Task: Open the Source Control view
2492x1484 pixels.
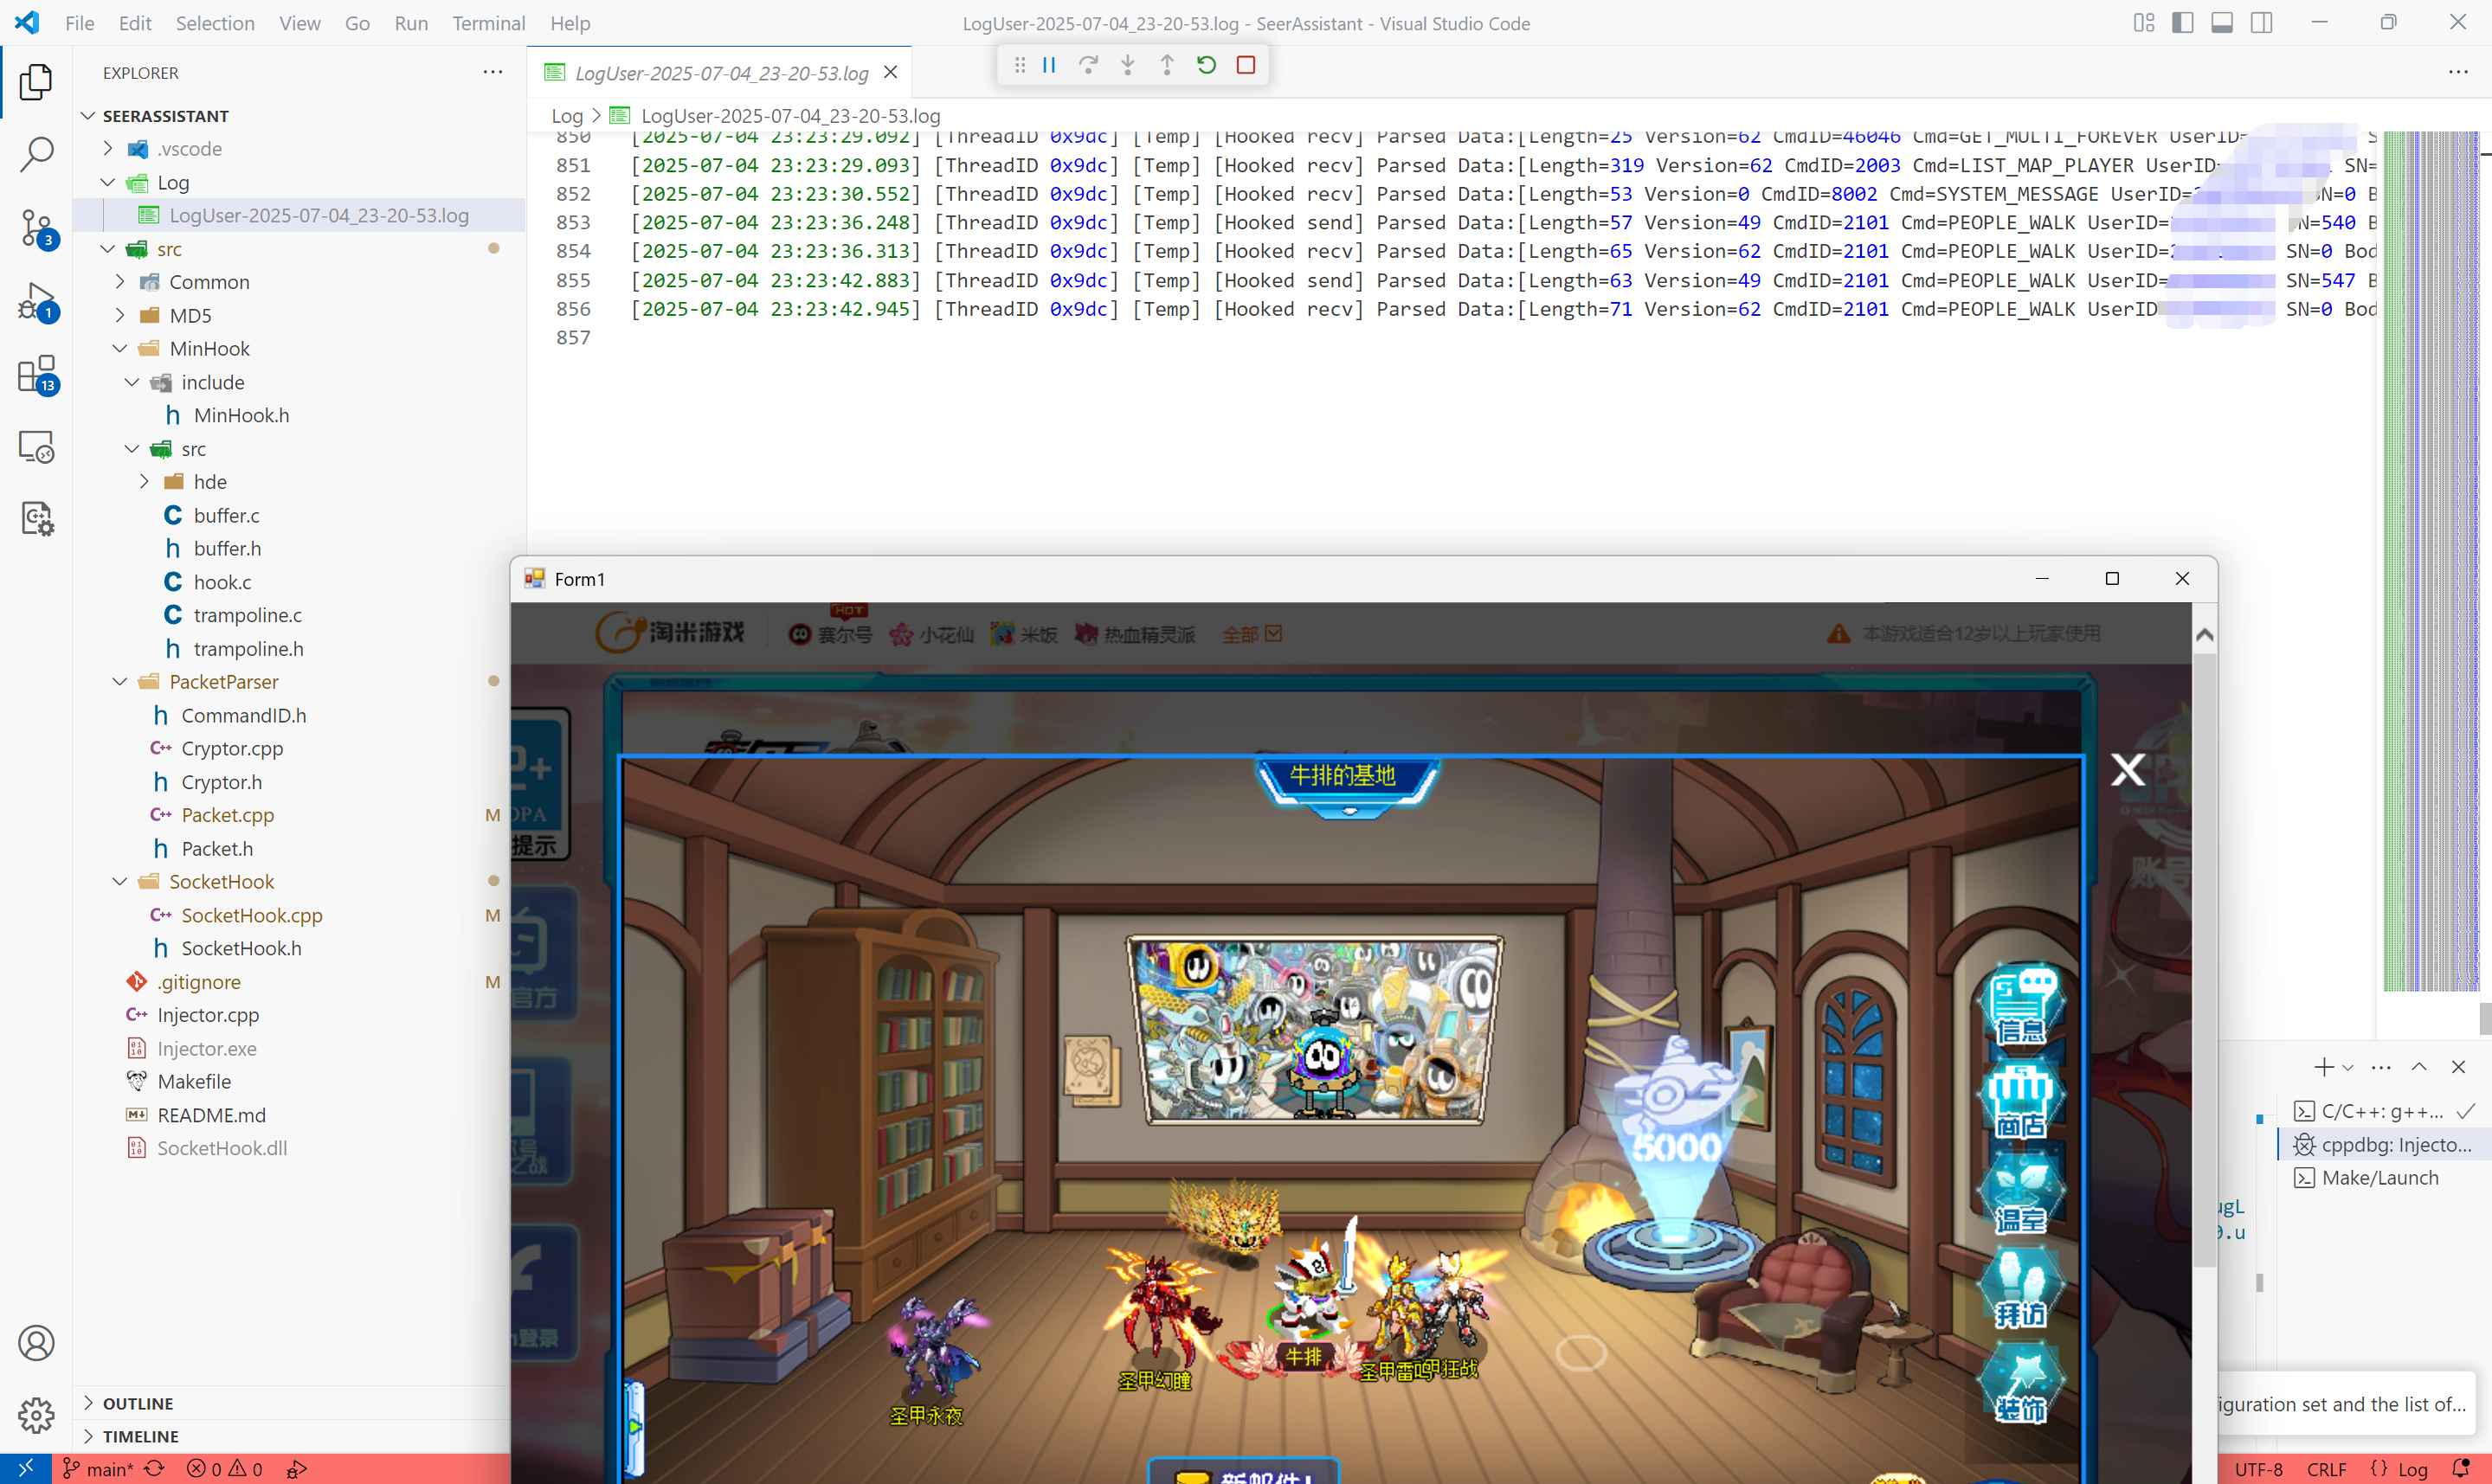Action: coord(37,227)
